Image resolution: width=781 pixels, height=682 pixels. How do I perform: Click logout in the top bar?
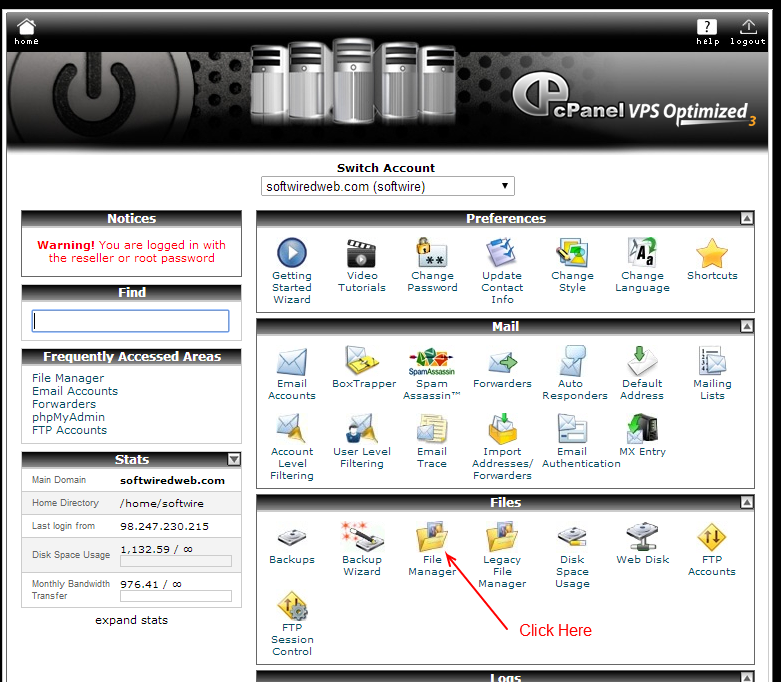click(x=748, y=31)
